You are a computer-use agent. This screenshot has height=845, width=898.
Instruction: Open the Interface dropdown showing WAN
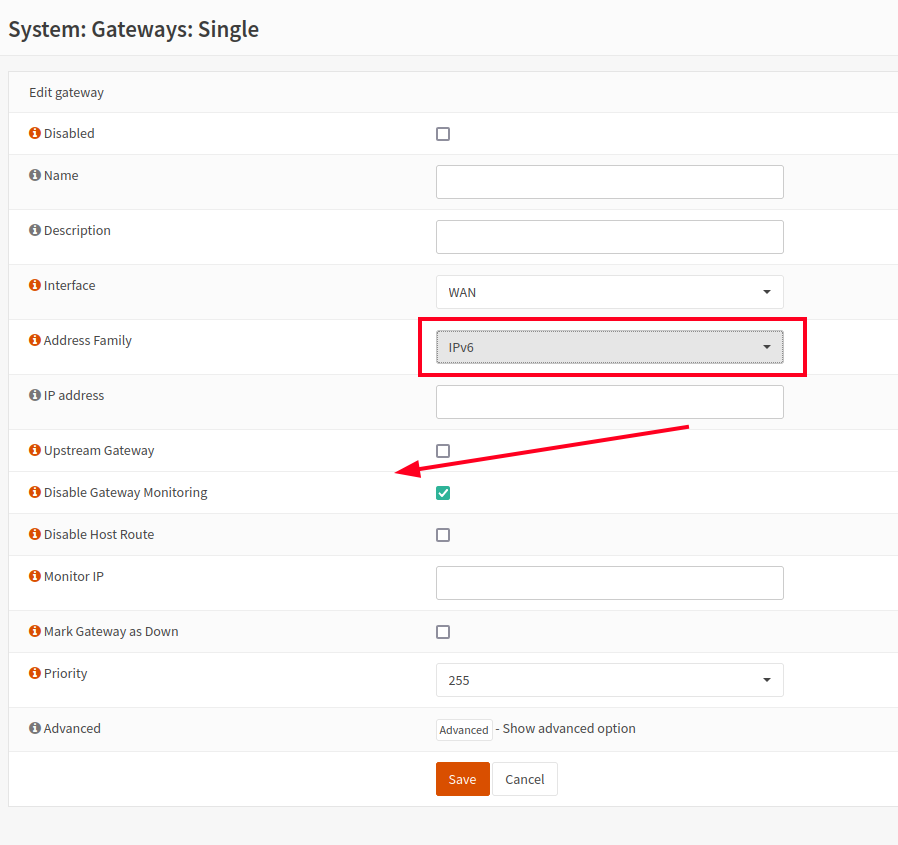point(609,291)
